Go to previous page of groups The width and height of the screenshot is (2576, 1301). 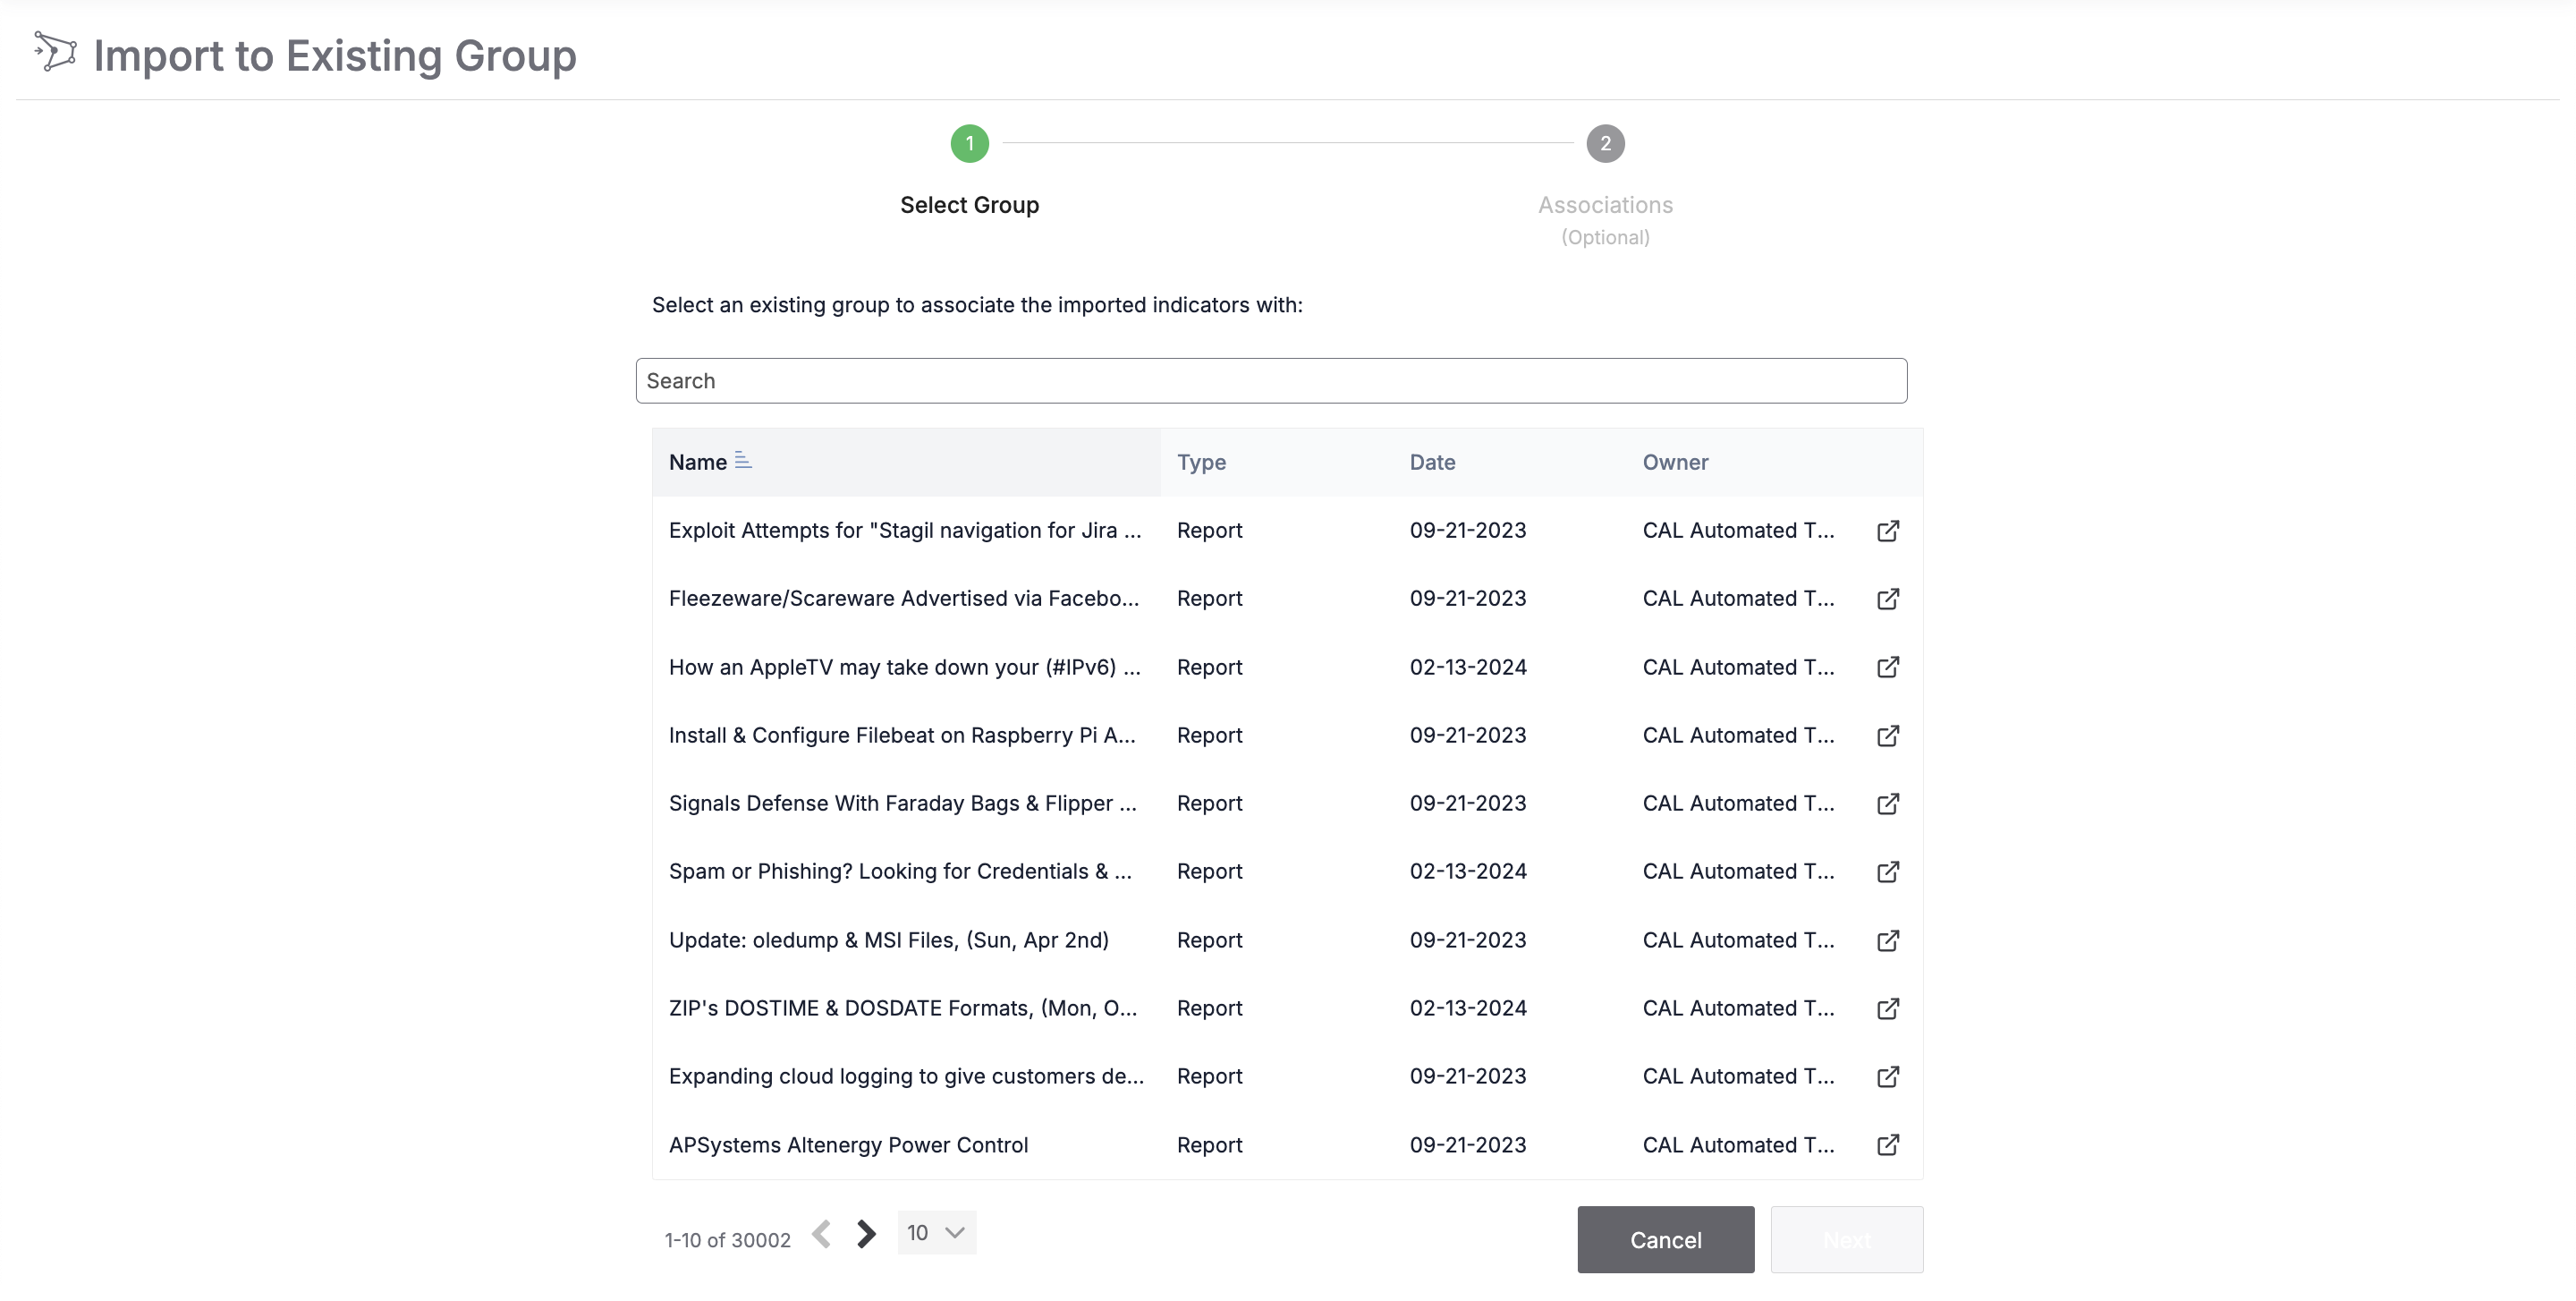point(821,1234)
